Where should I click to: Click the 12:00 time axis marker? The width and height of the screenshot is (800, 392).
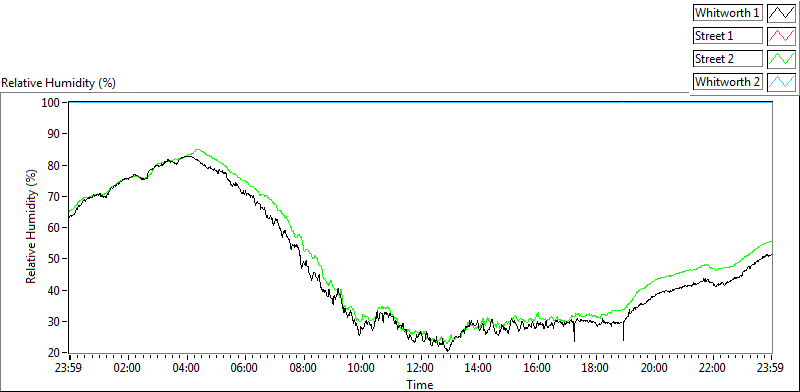(420, 368)
